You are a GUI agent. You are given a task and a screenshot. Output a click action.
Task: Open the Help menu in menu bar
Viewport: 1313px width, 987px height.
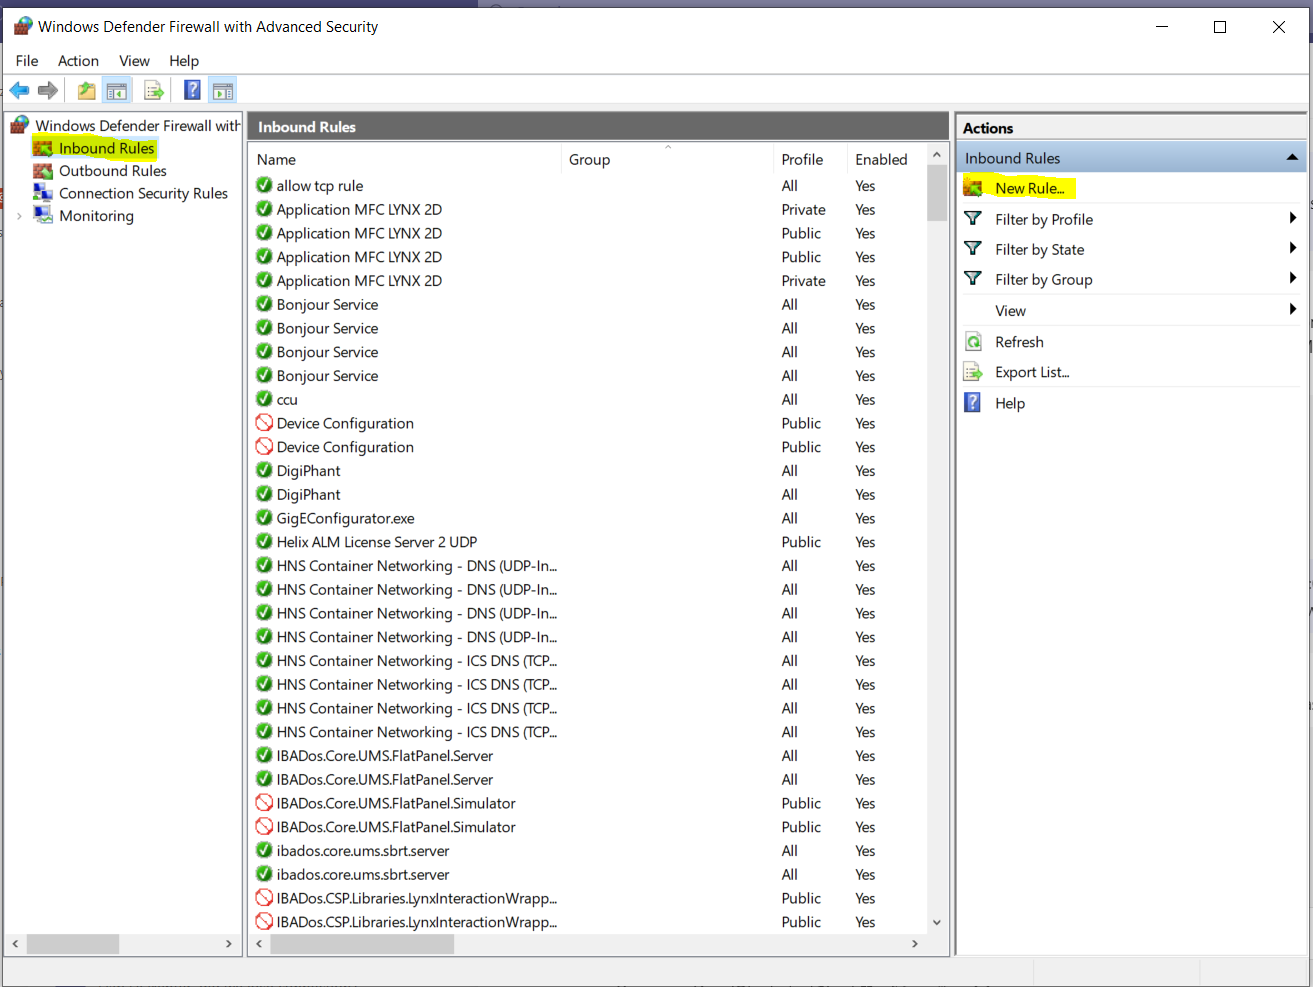coord(184,61)
